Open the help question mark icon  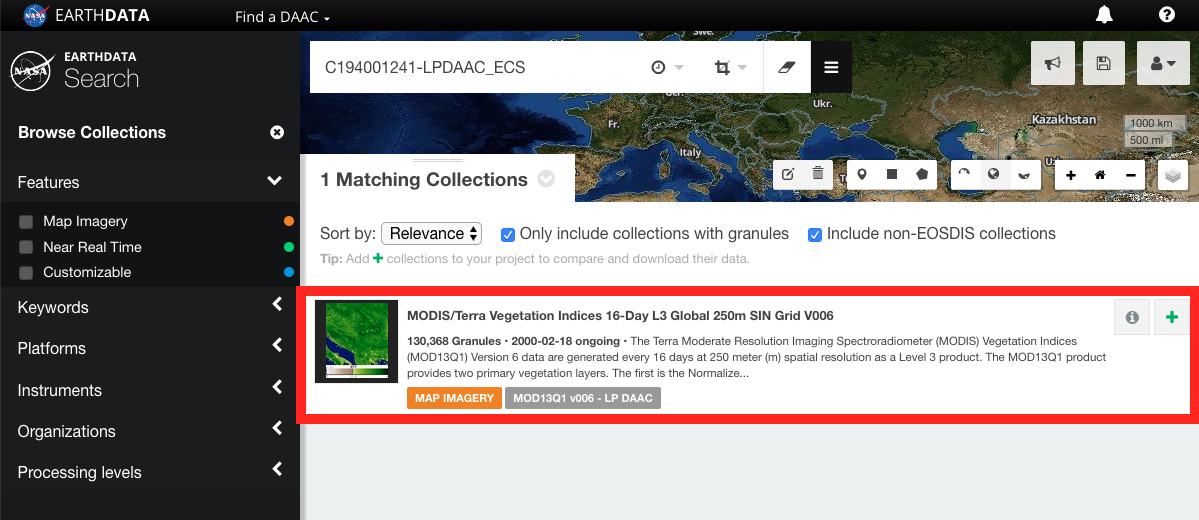click(1166, 15)
